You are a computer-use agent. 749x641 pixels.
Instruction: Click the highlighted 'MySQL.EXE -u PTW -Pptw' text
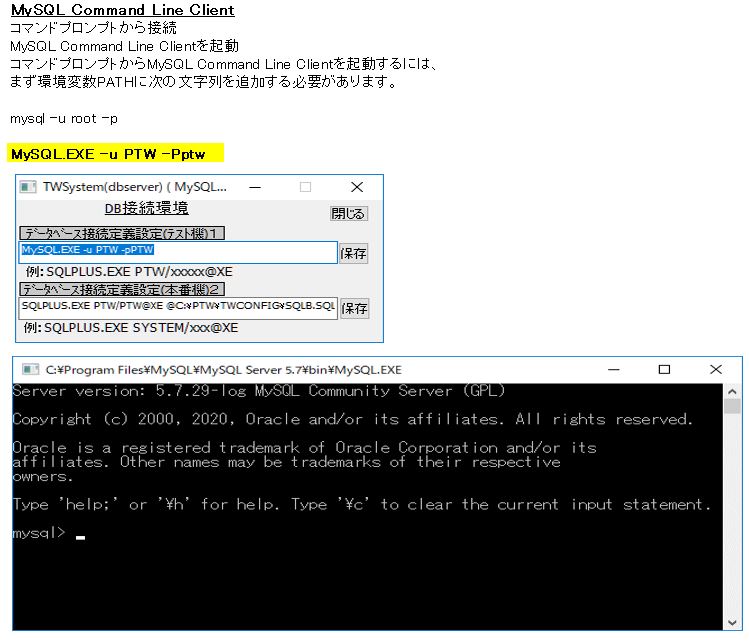point(108,154)
